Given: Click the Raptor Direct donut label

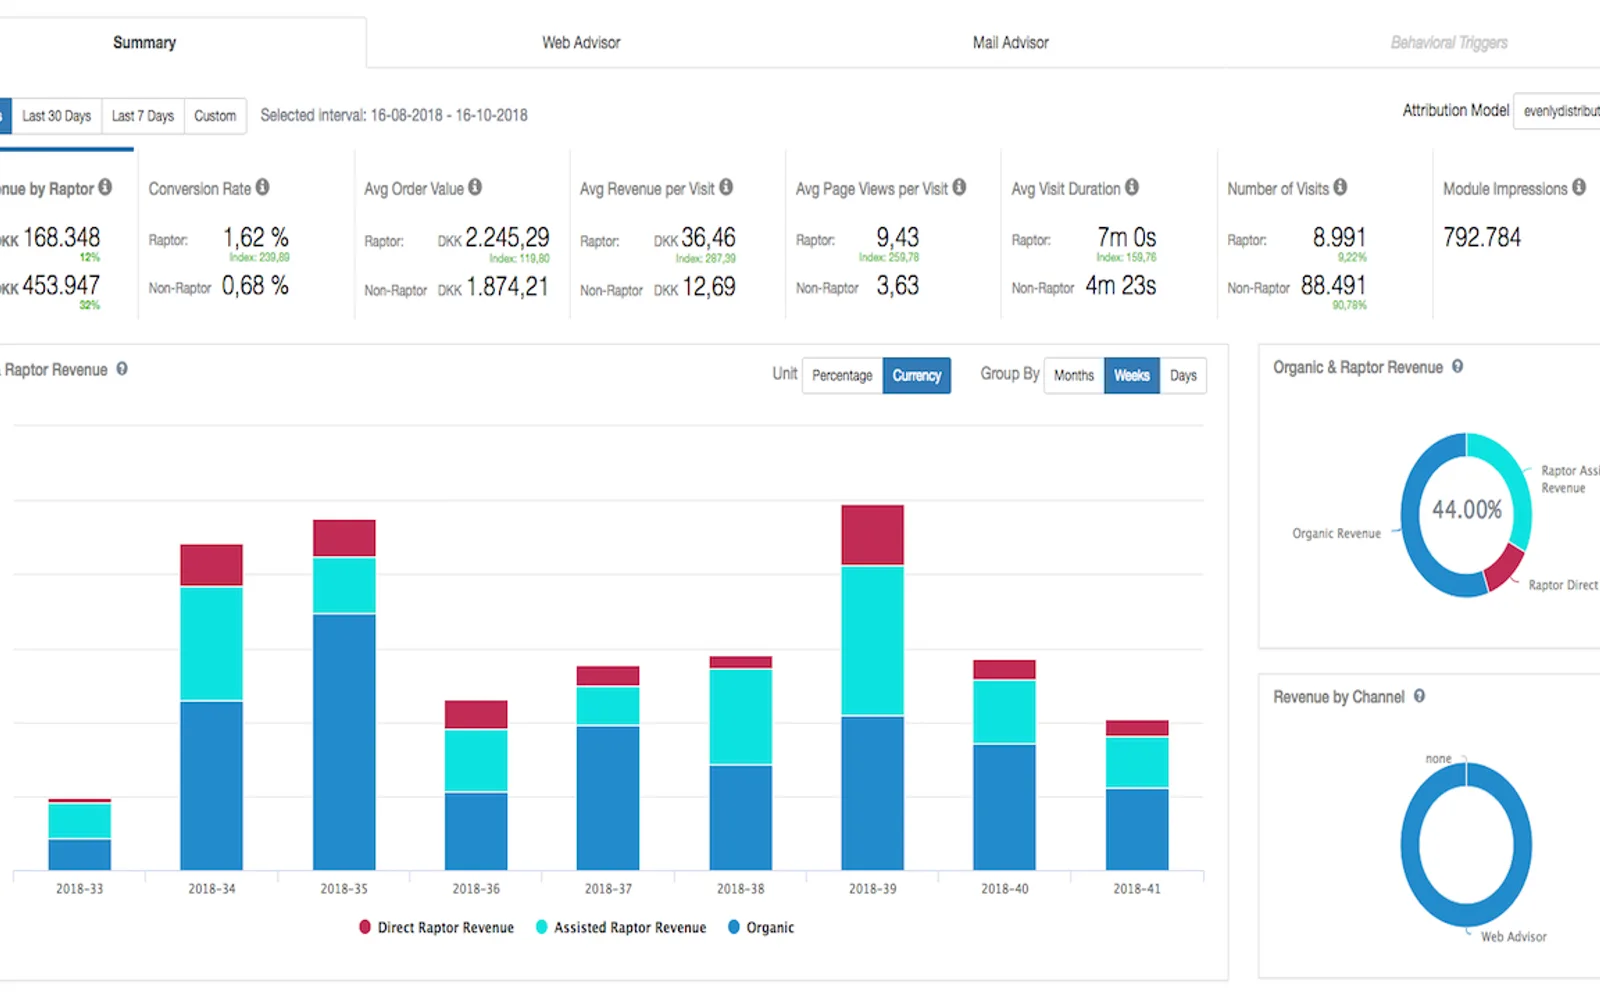Looking at the screenshot, I should tap(1563, 585).
